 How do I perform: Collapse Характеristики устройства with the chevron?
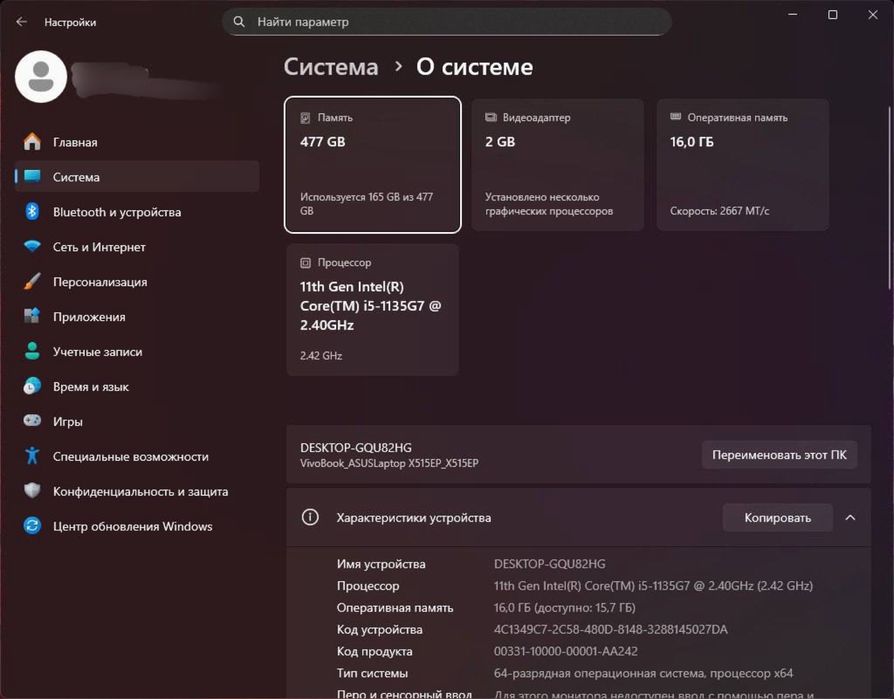pyautogui.click(x=850, y=518)
